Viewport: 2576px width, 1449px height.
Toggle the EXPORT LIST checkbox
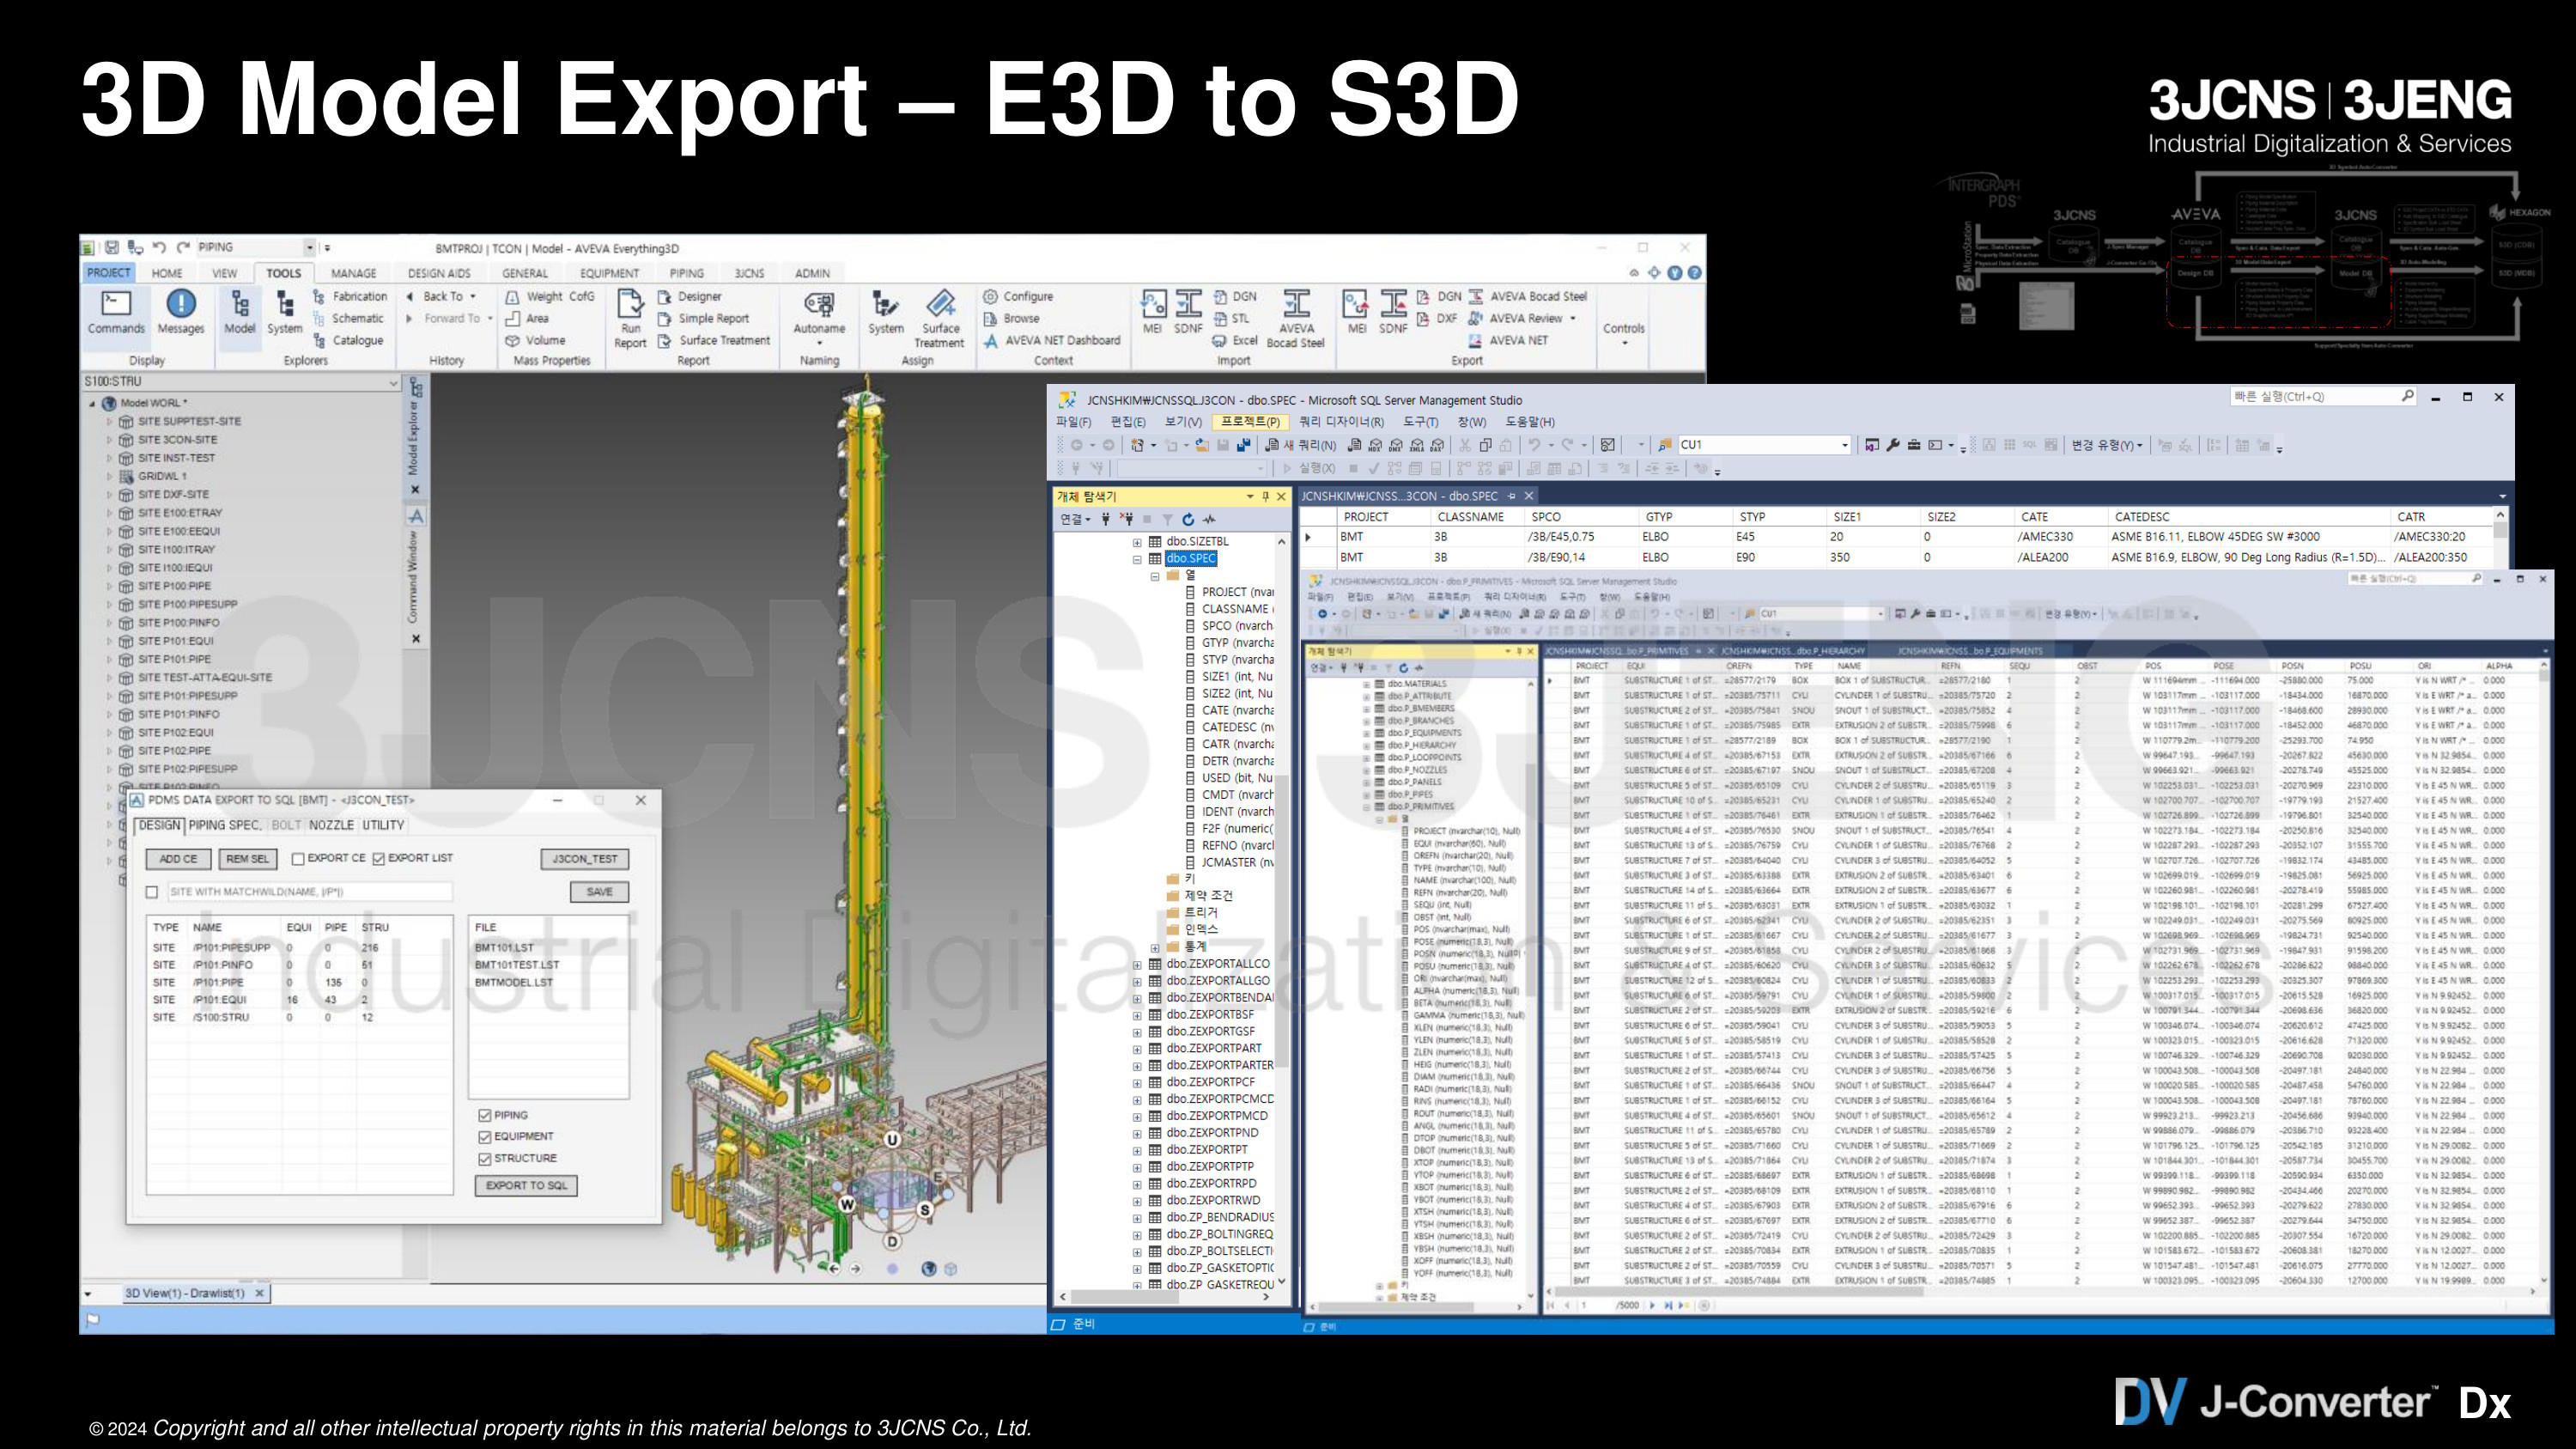tap(378, 859)
